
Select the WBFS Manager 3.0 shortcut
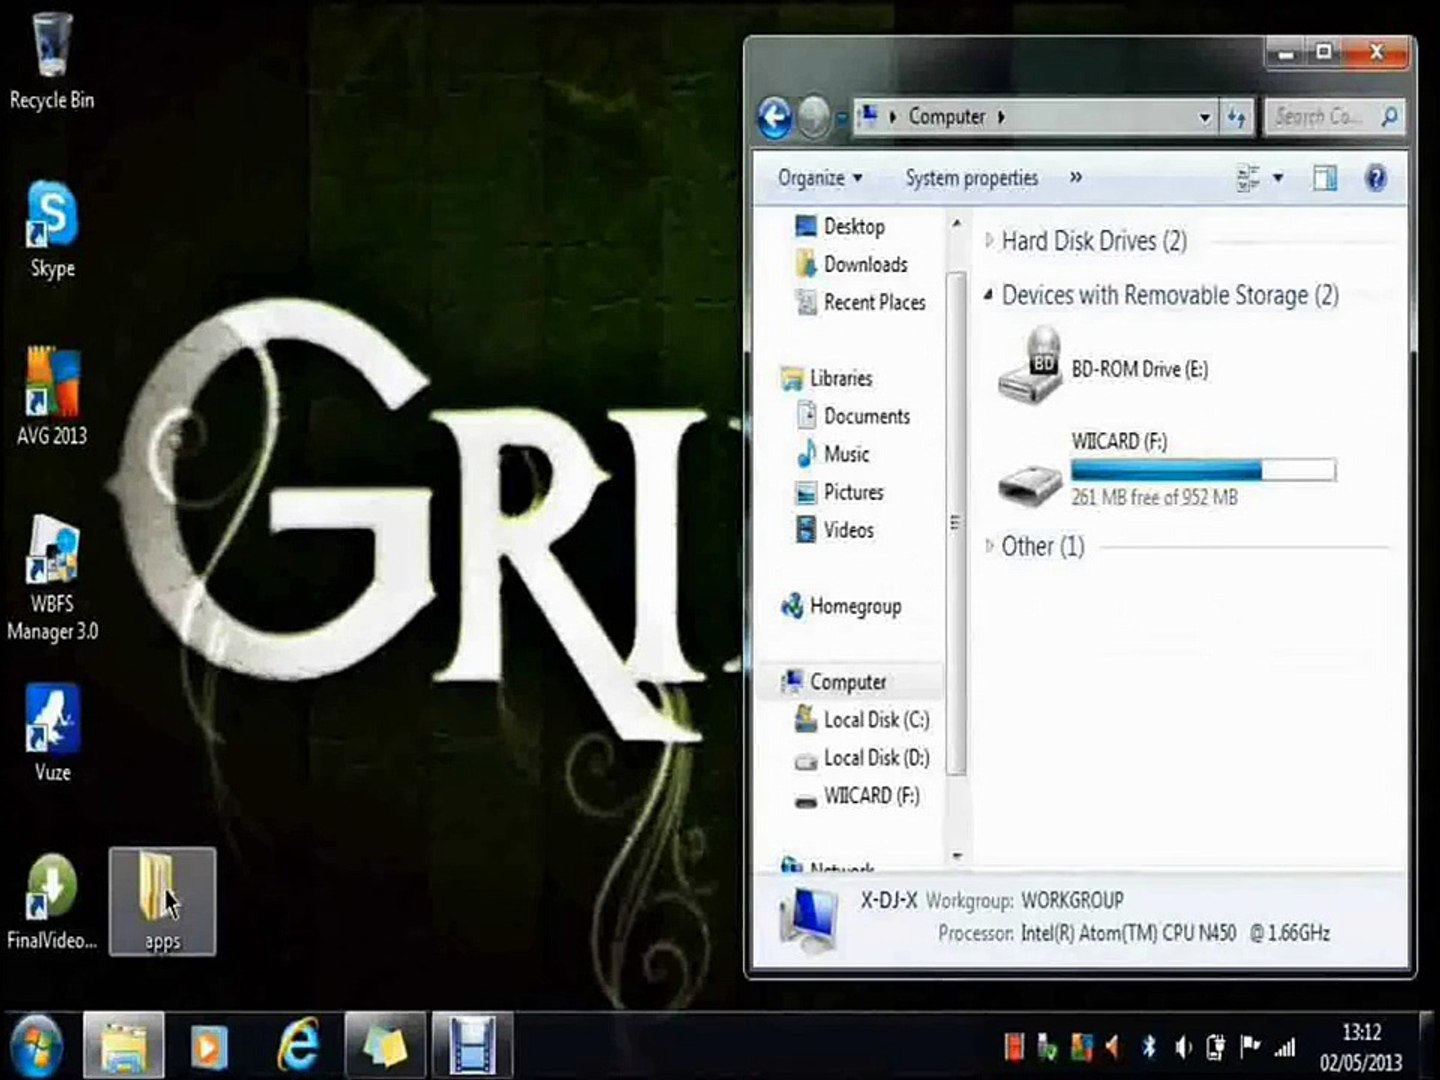click(x=52, y=578)
